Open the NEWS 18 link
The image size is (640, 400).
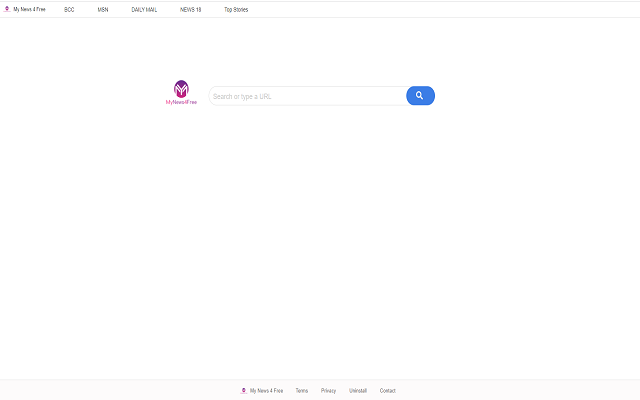tap(191, 9)
